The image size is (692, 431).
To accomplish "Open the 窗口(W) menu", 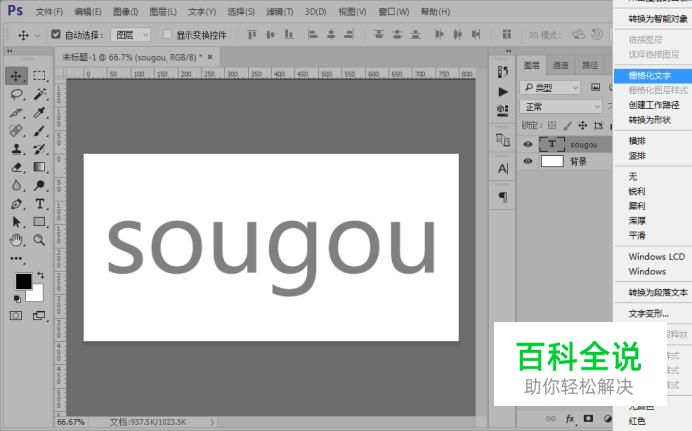I will (394, 12).
